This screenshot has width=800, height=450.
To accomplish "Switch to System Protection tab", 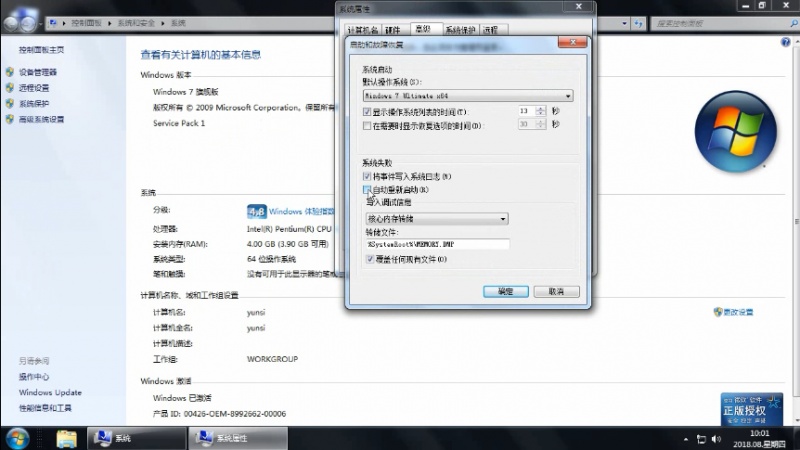I will point(460,30).
